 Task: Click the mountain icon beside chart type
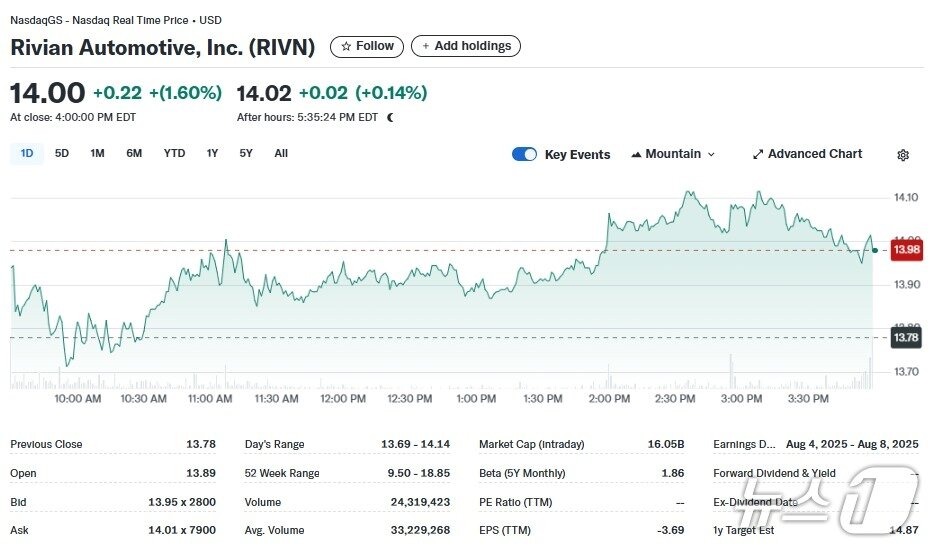[x=635, y=154]
